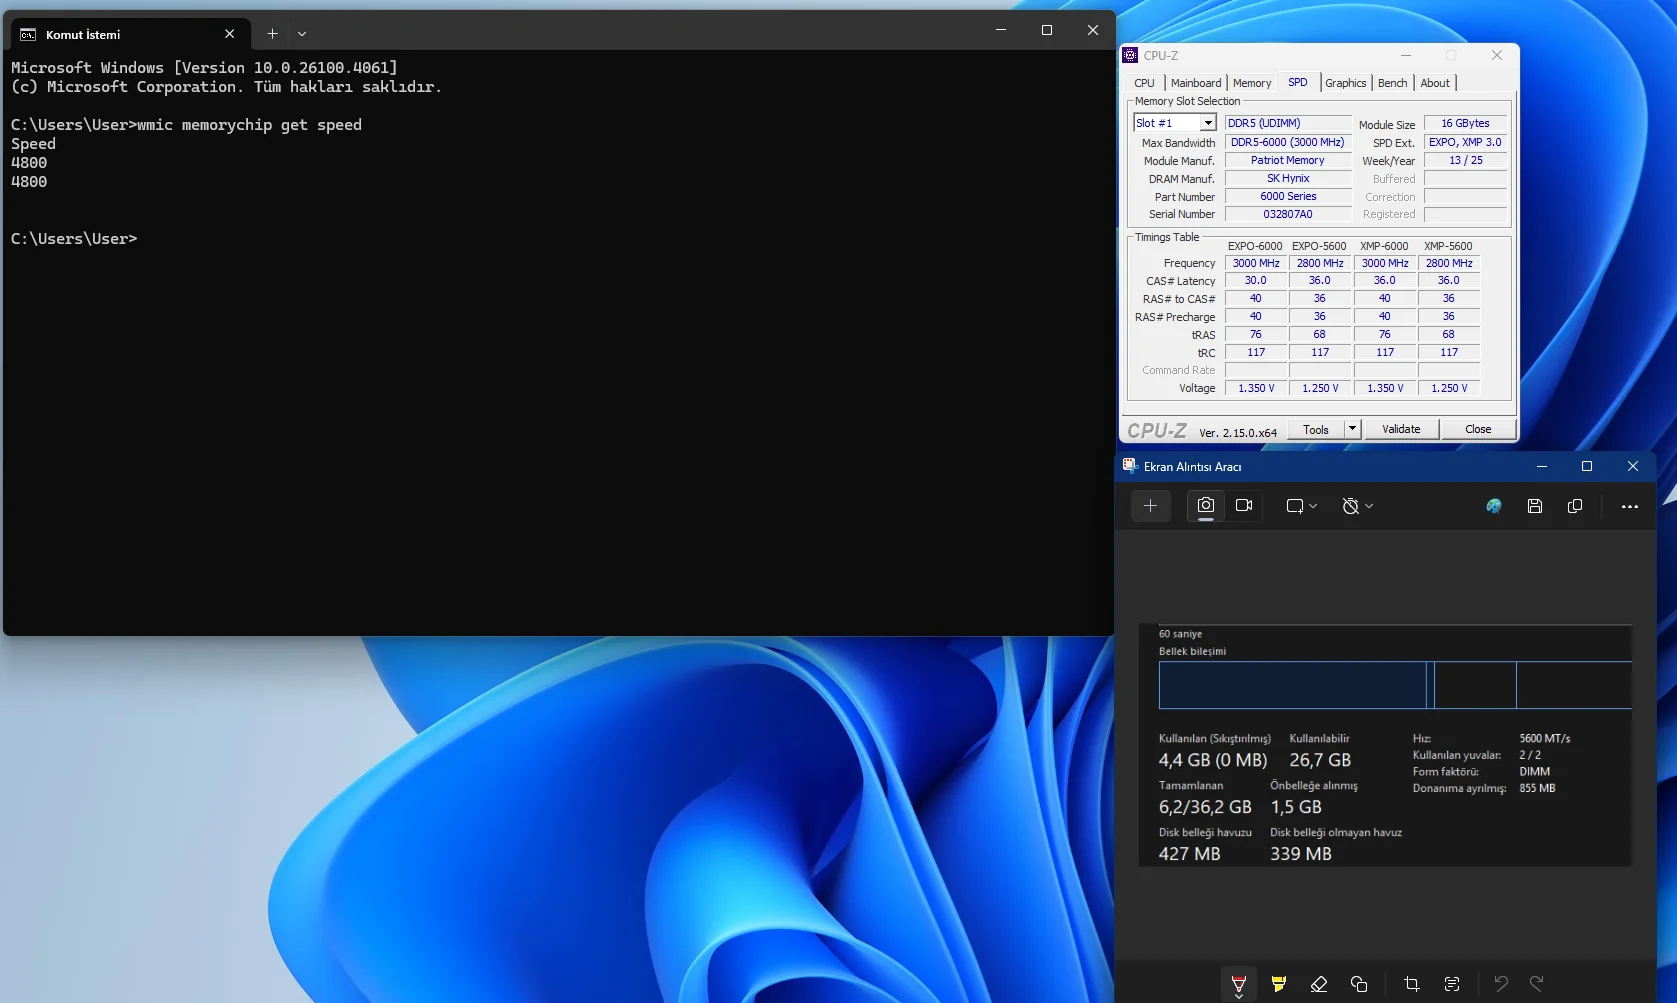Switch to video recording mode
The width and height of the screenshot is (1677, 1003).
(1244, 506)
